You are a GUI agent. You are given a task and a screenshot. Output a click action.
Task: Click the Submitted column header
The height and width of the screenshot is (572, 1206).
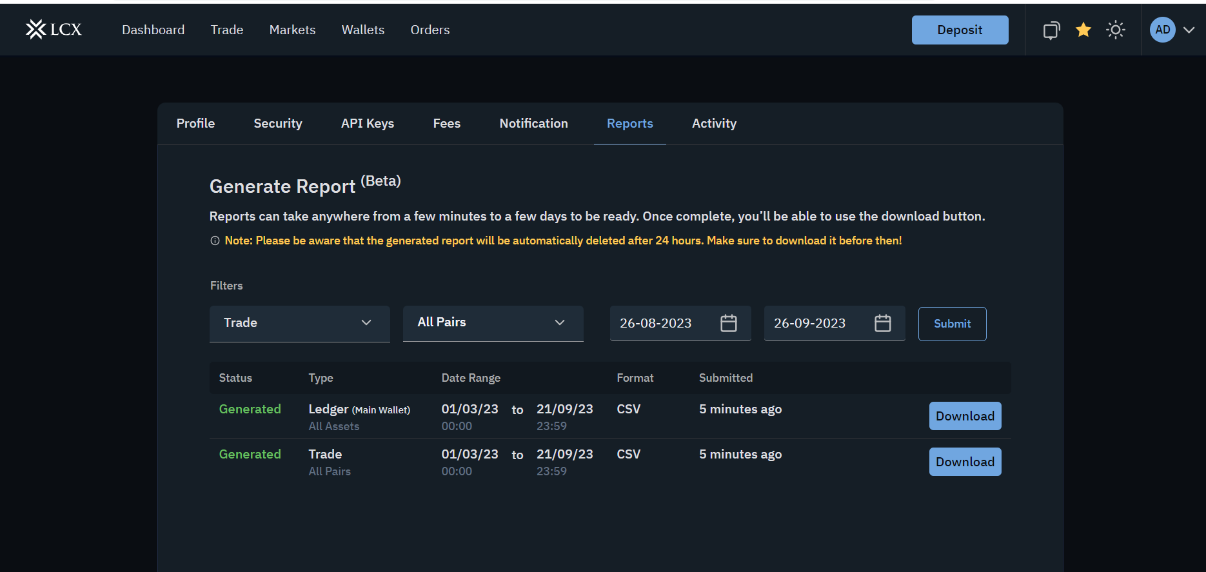[726, 378]
